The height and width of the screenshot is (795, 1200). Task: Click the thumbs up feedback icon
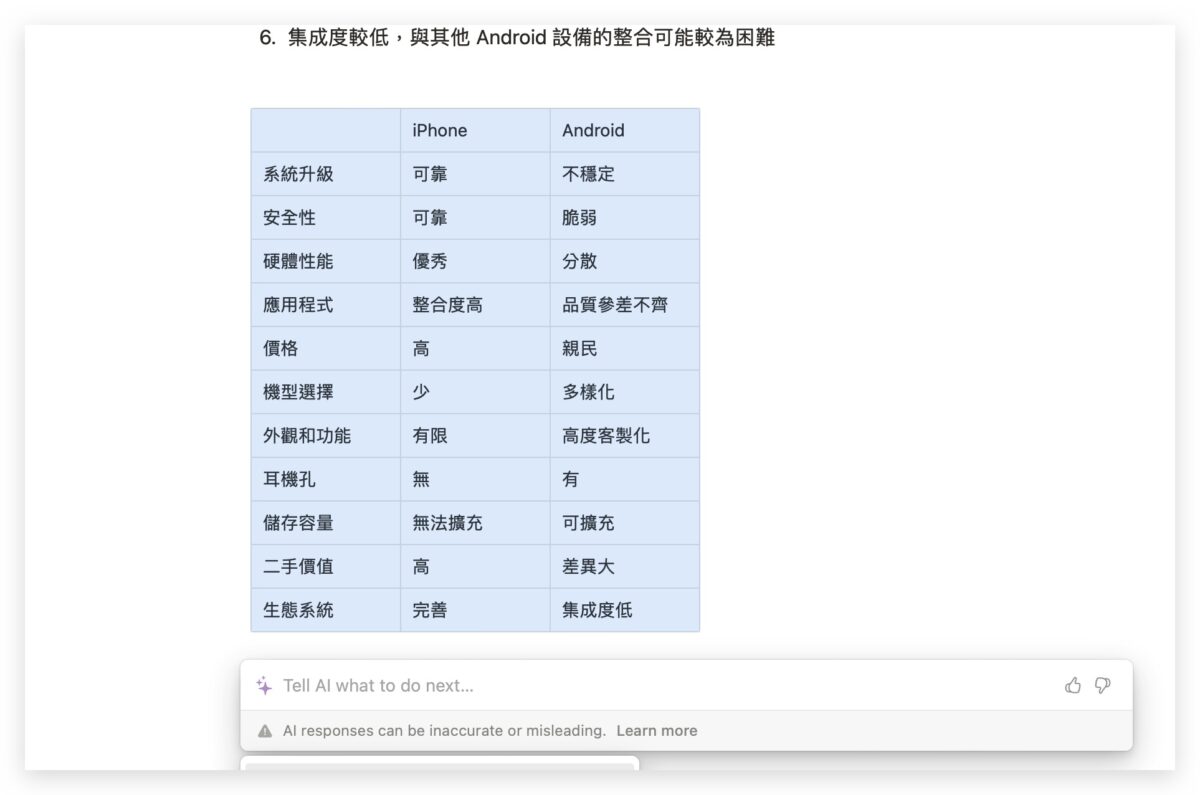click(x=1073, y=686)
